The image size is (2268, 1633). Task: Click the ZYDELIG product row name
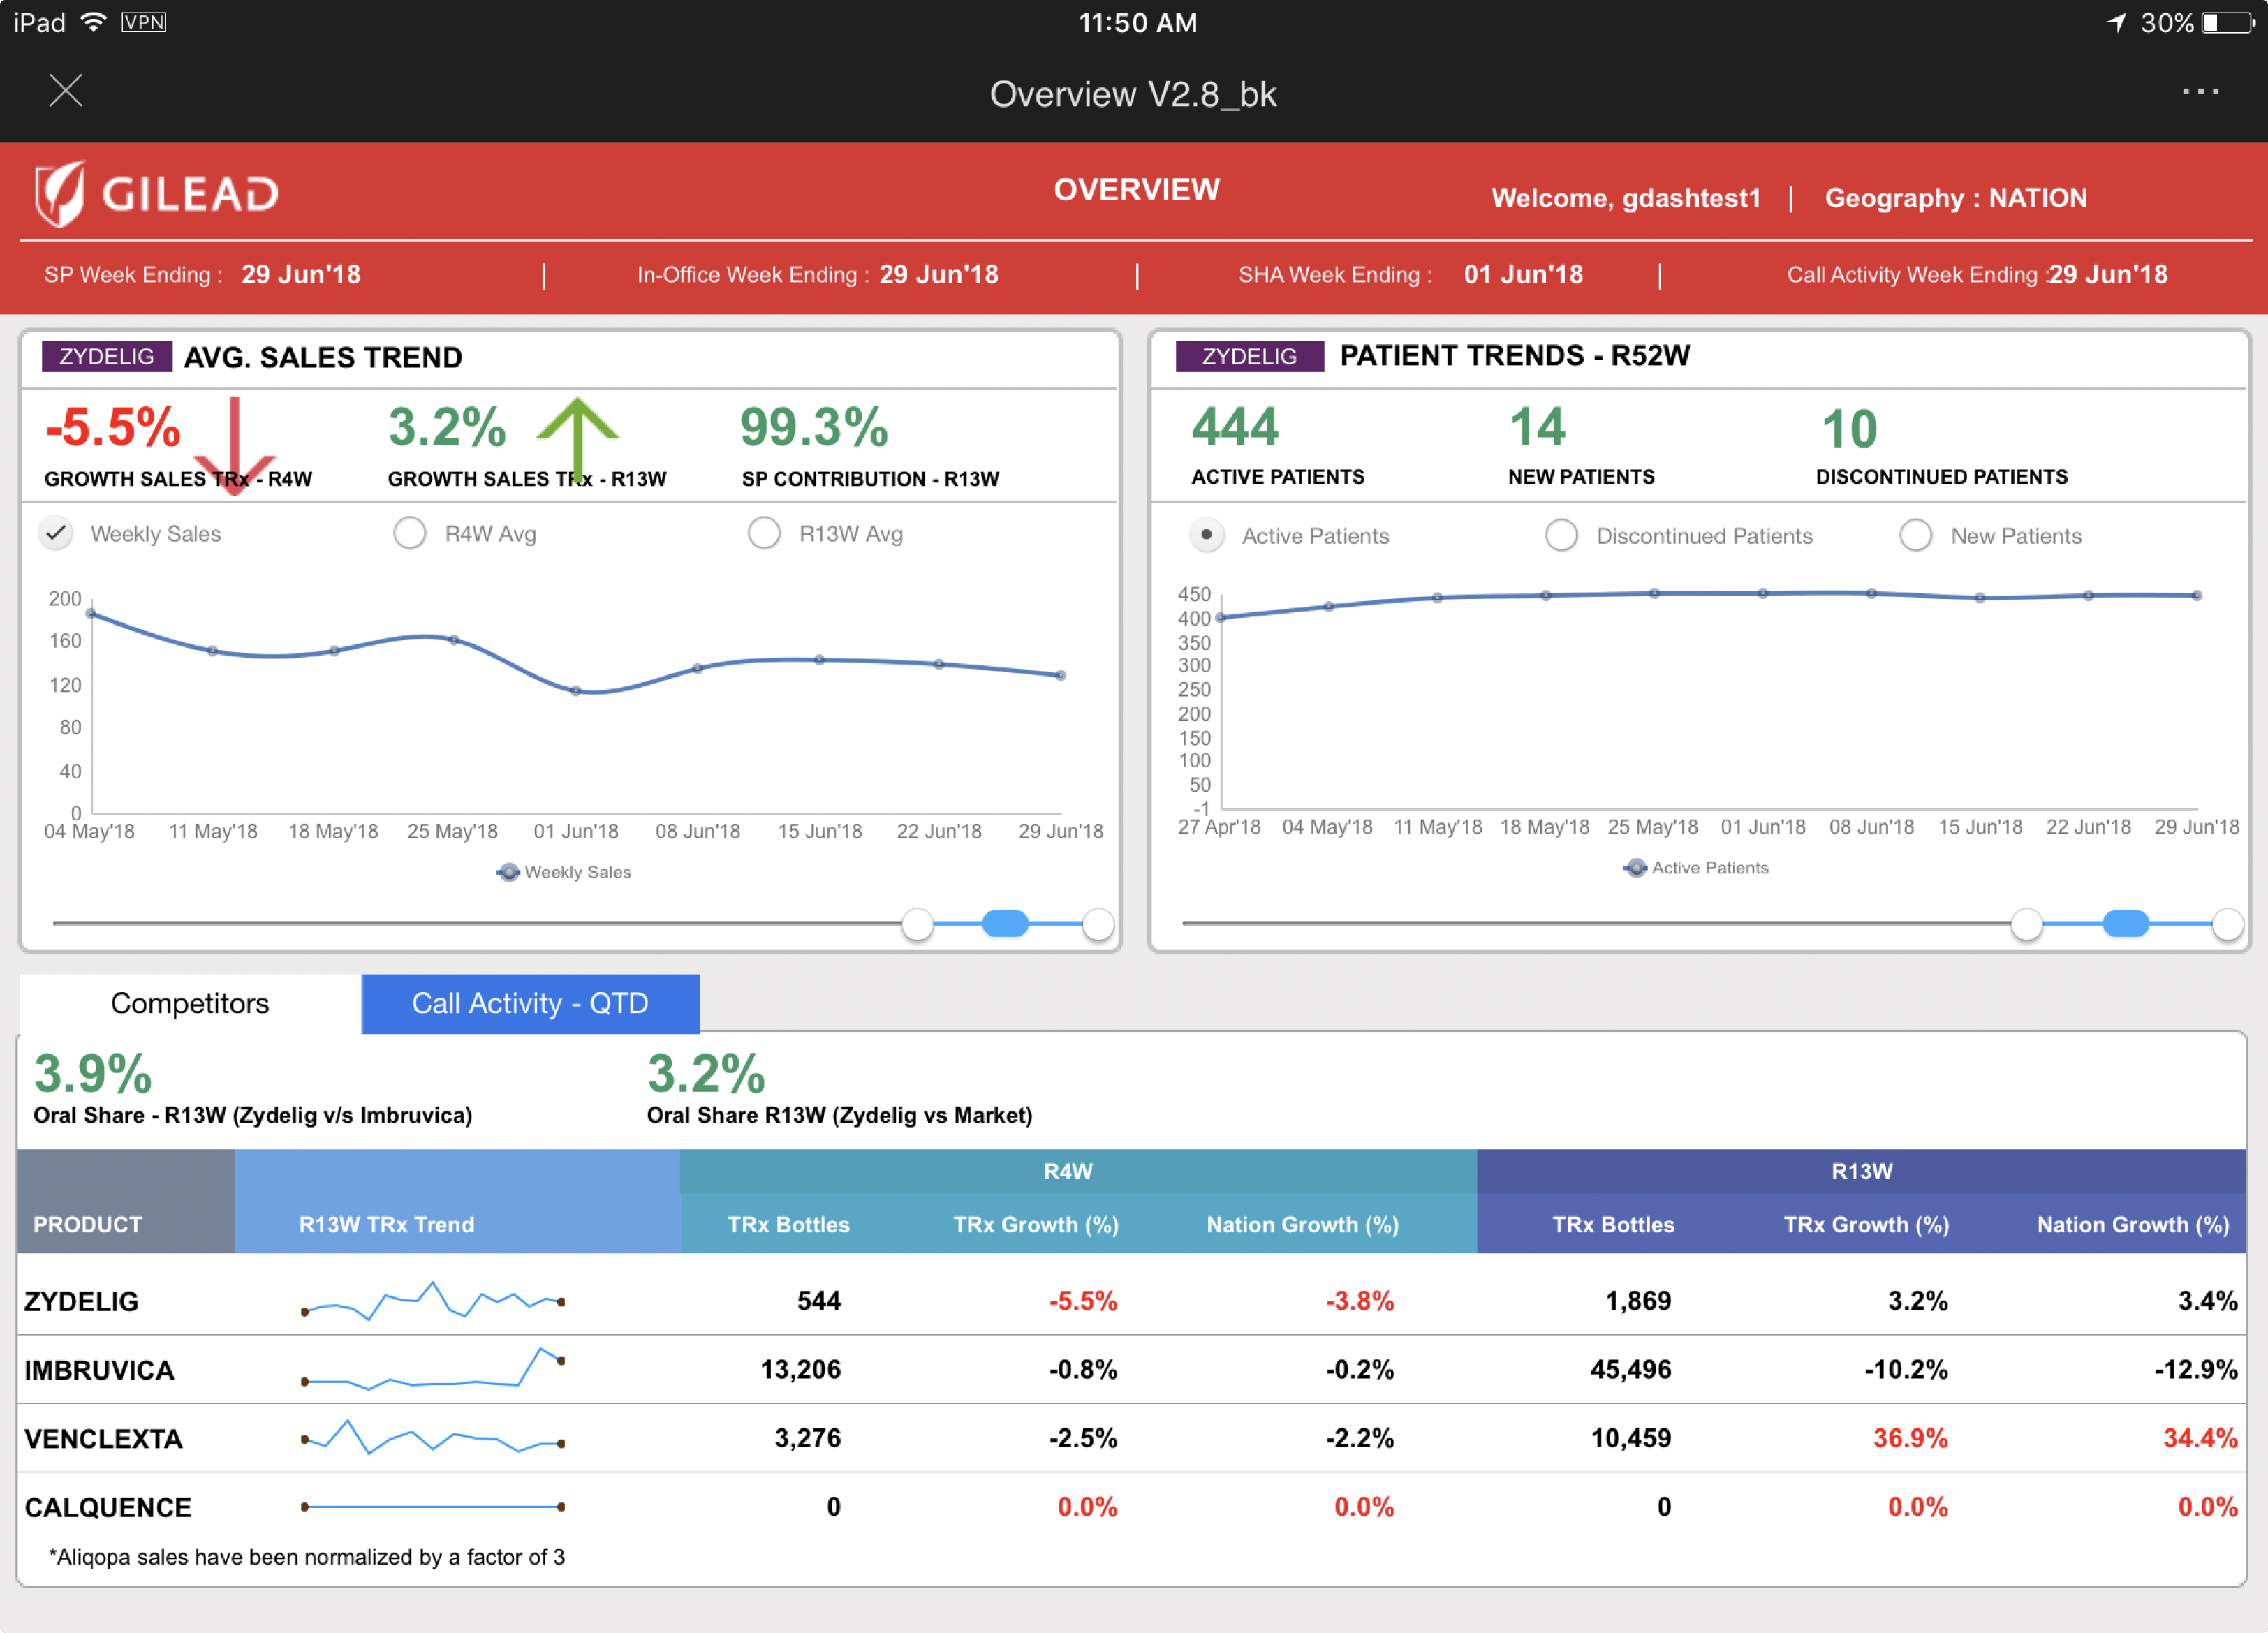(81, 1301)
